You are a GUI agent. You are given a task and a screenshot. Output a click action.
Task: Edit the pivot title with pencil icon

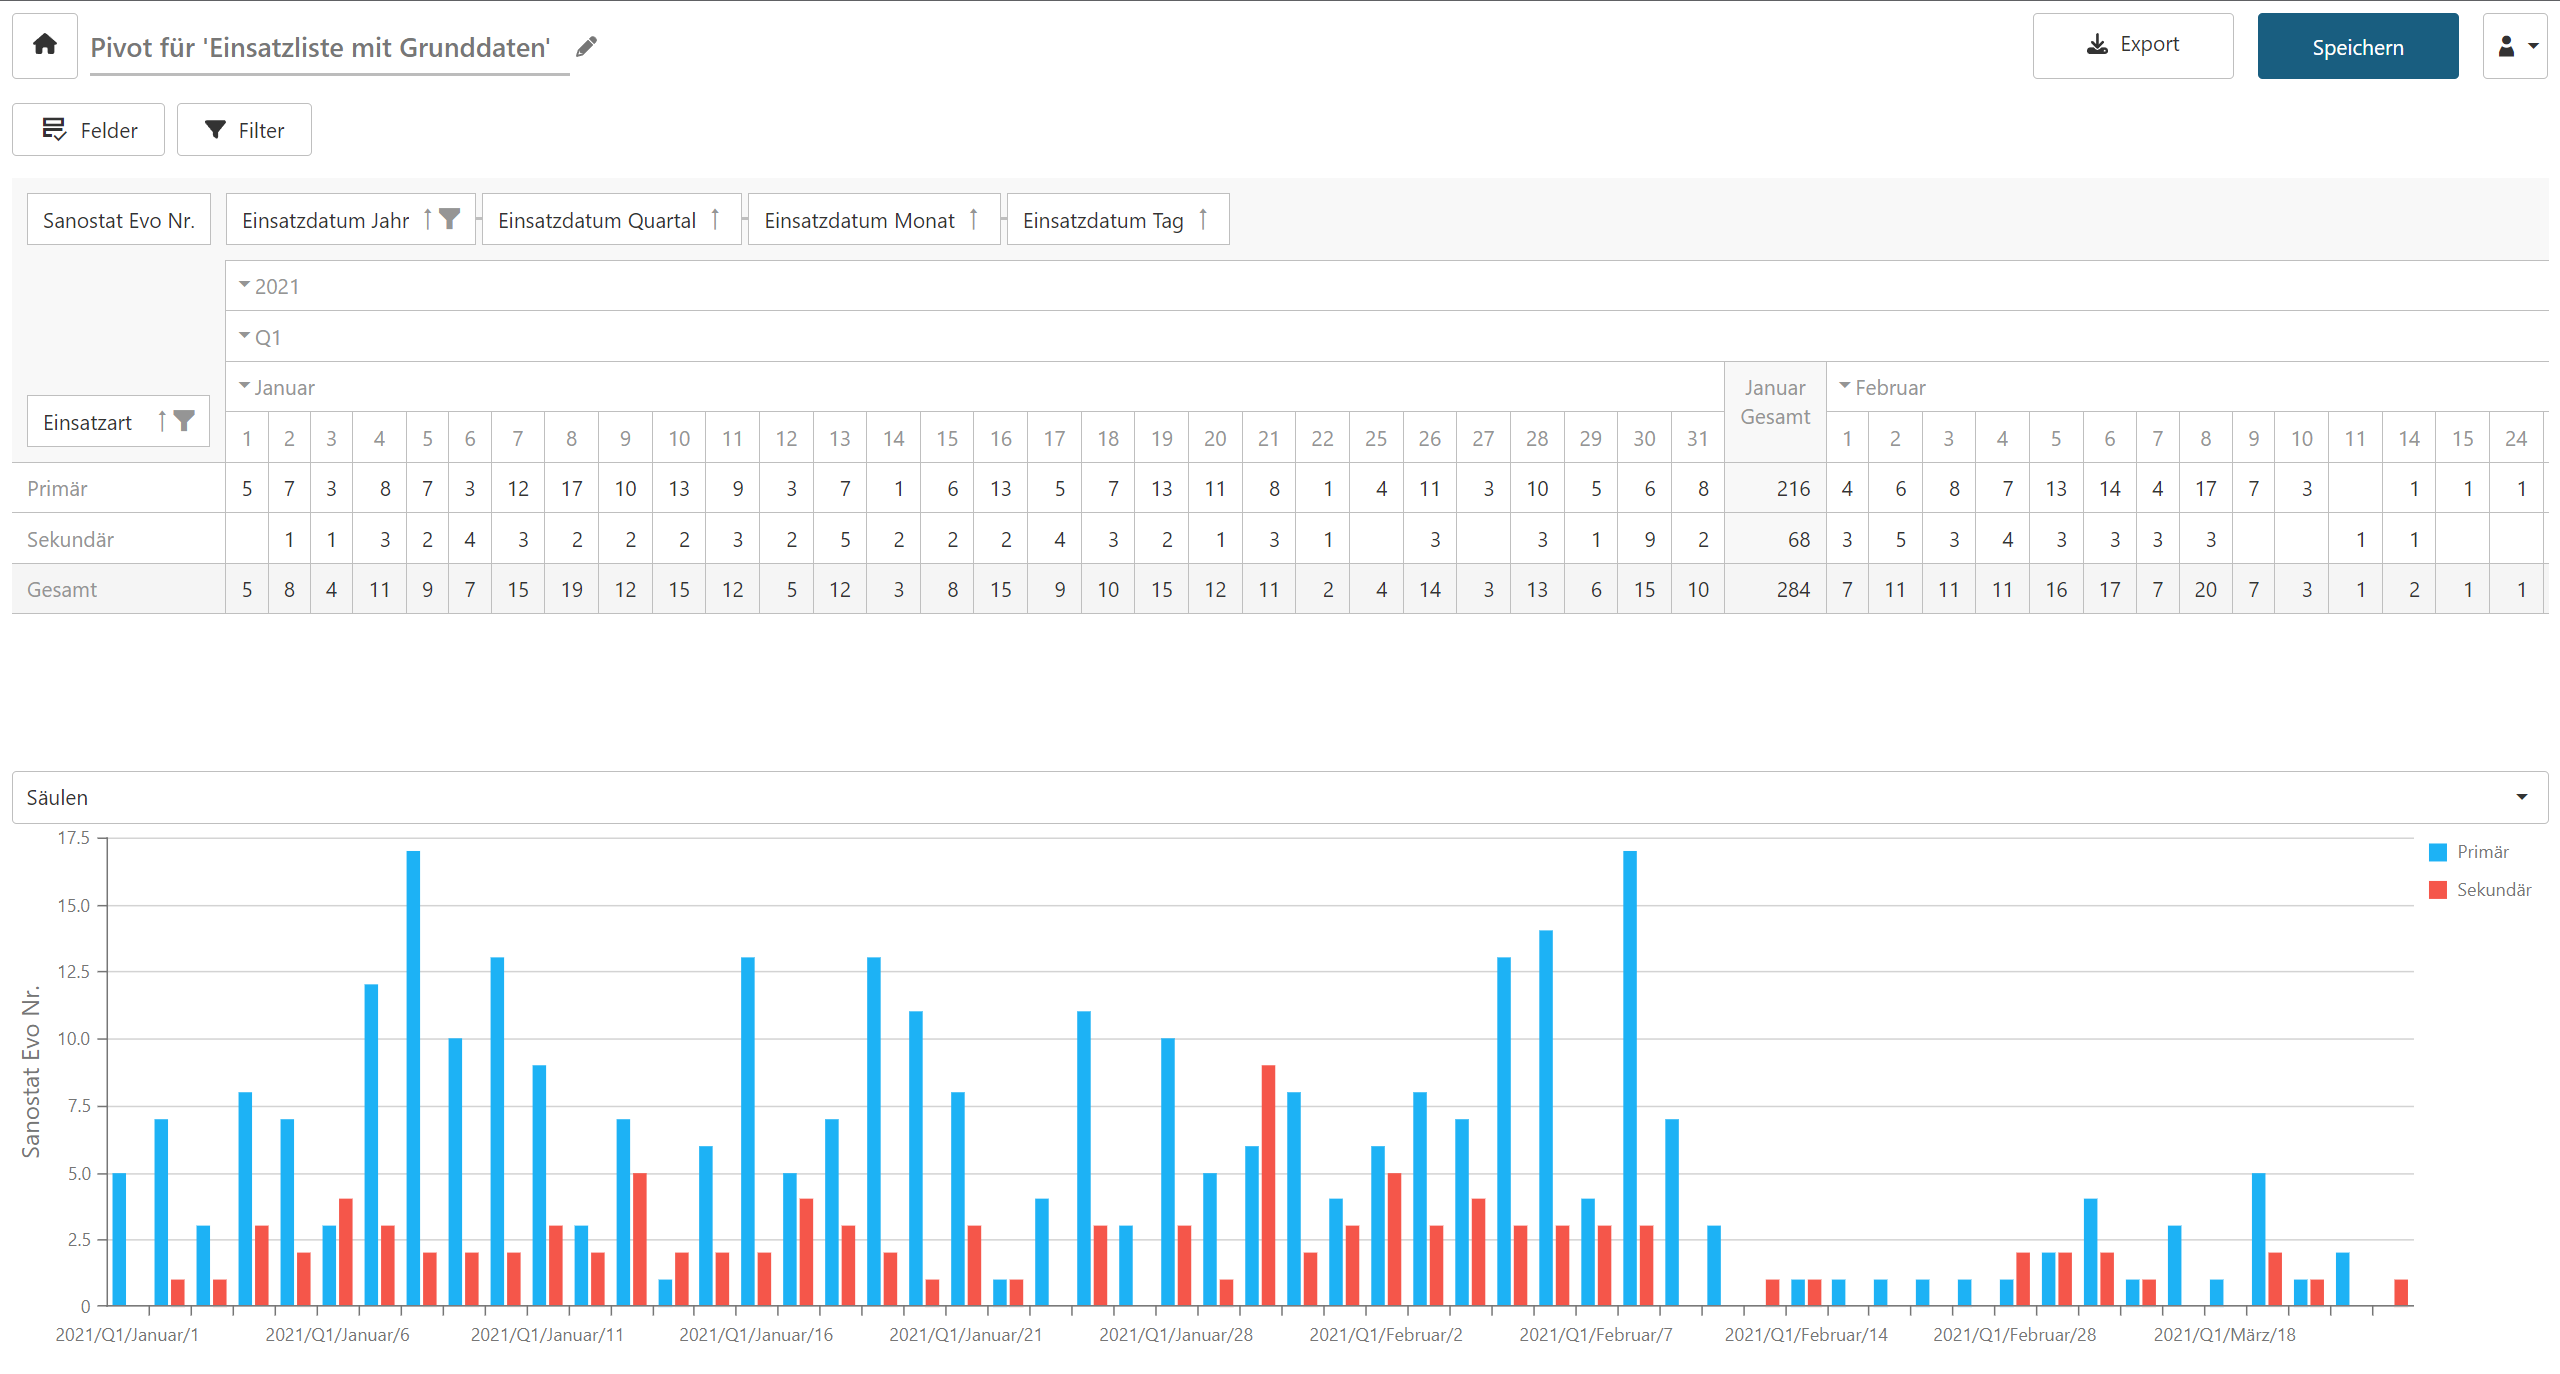pyautogui.click(x=587, y=47)
